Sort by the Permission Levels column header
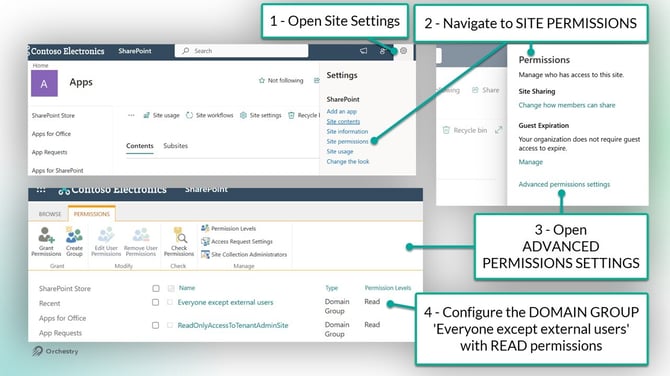Viewport: 670px width, 376px height. [x=388, y=288]
